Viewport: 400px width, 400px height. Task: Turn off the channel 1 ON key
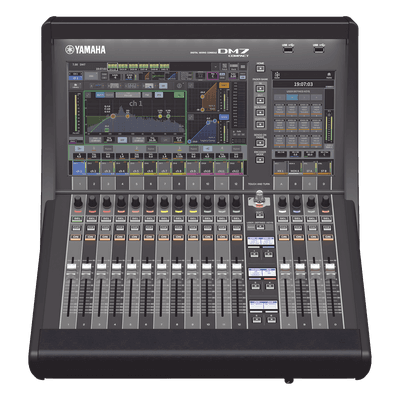point(77,237)
